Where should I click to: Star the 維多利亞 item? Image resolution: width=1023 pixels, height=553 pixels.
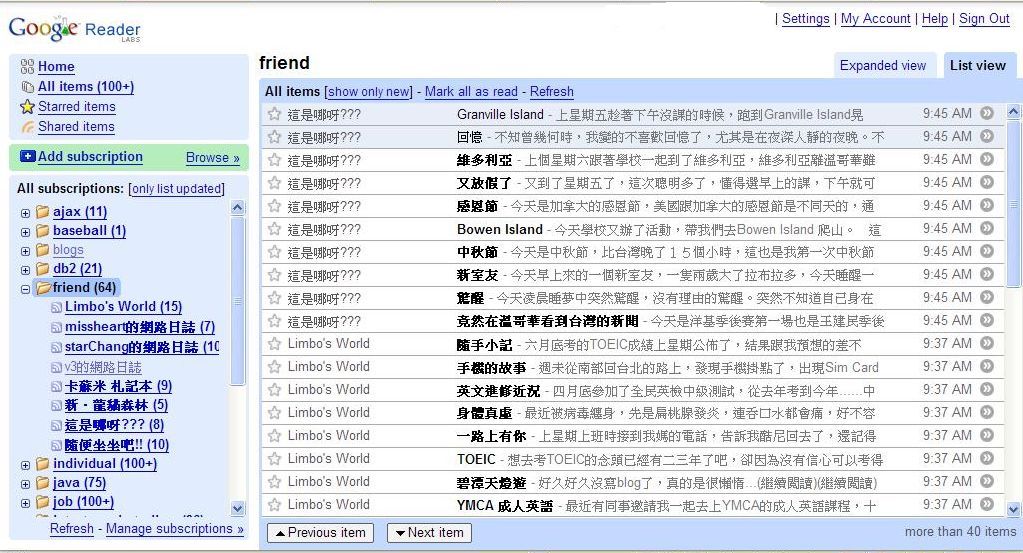(274, 160)
